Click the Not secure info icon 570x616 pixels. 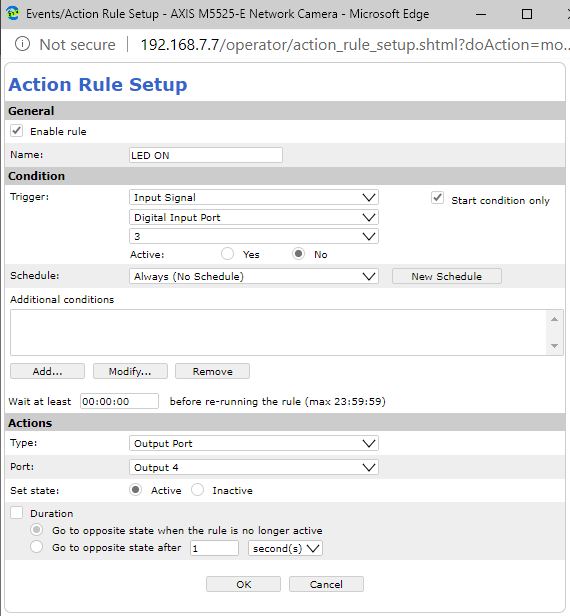click(22, 44)
